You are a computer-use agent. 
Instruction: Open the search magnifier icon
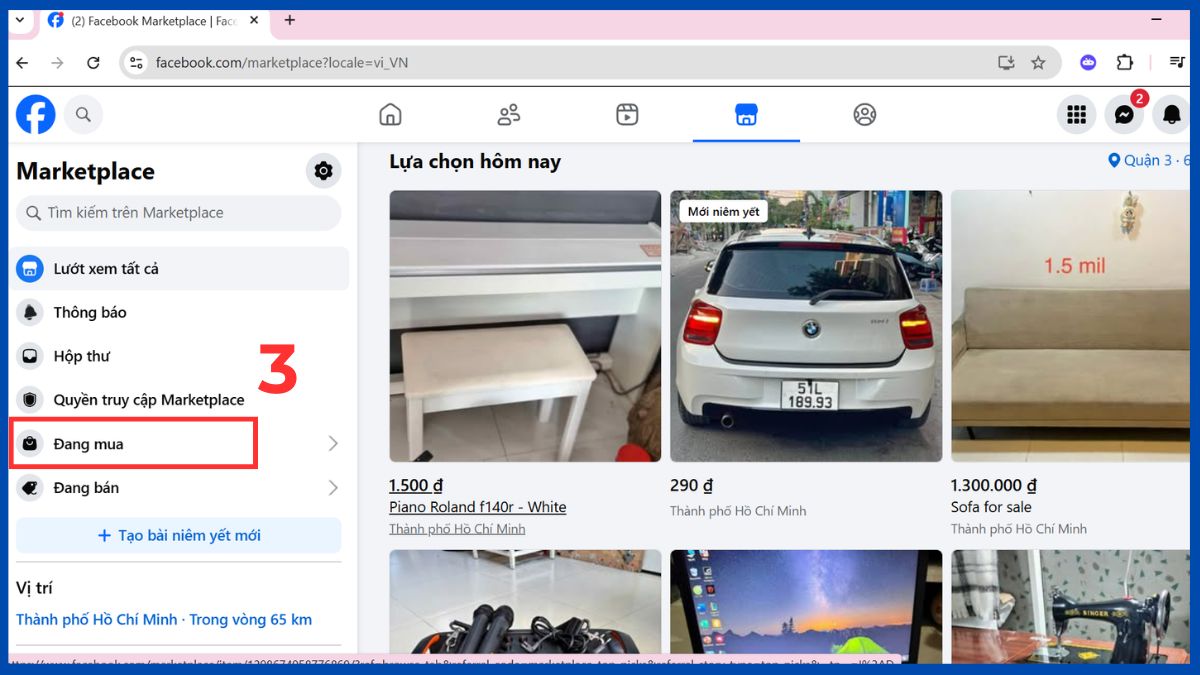83,114
